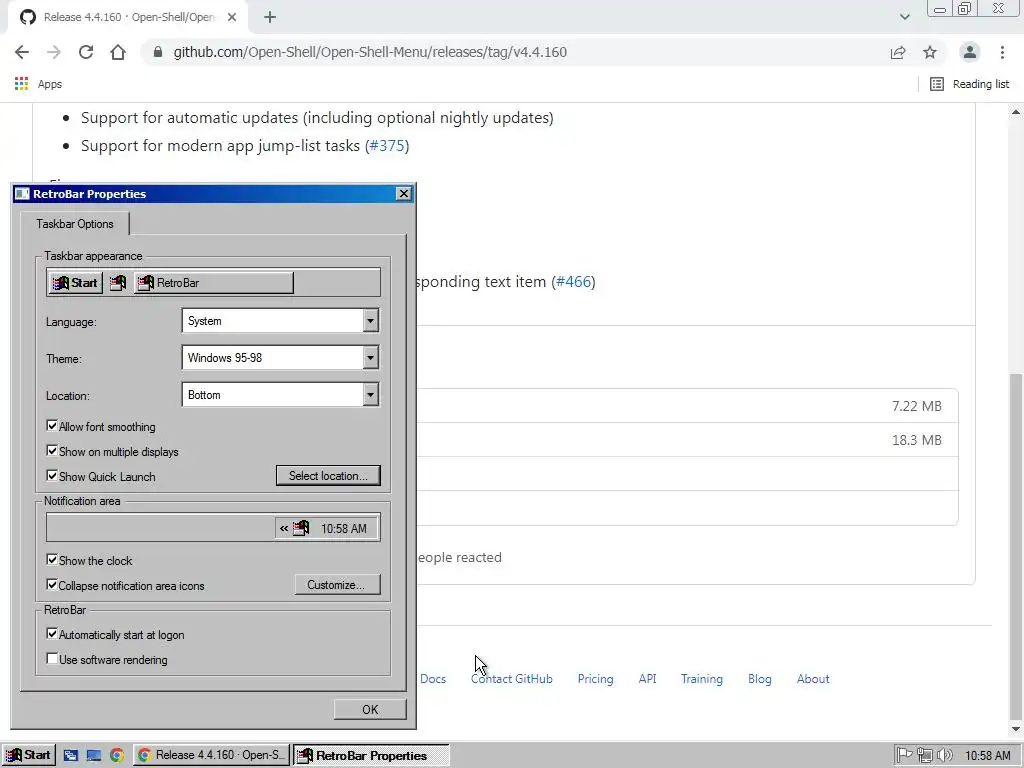Viewport: 1024px width, 768px height.
Task: Open issue link #375
Action: [387, 146]
